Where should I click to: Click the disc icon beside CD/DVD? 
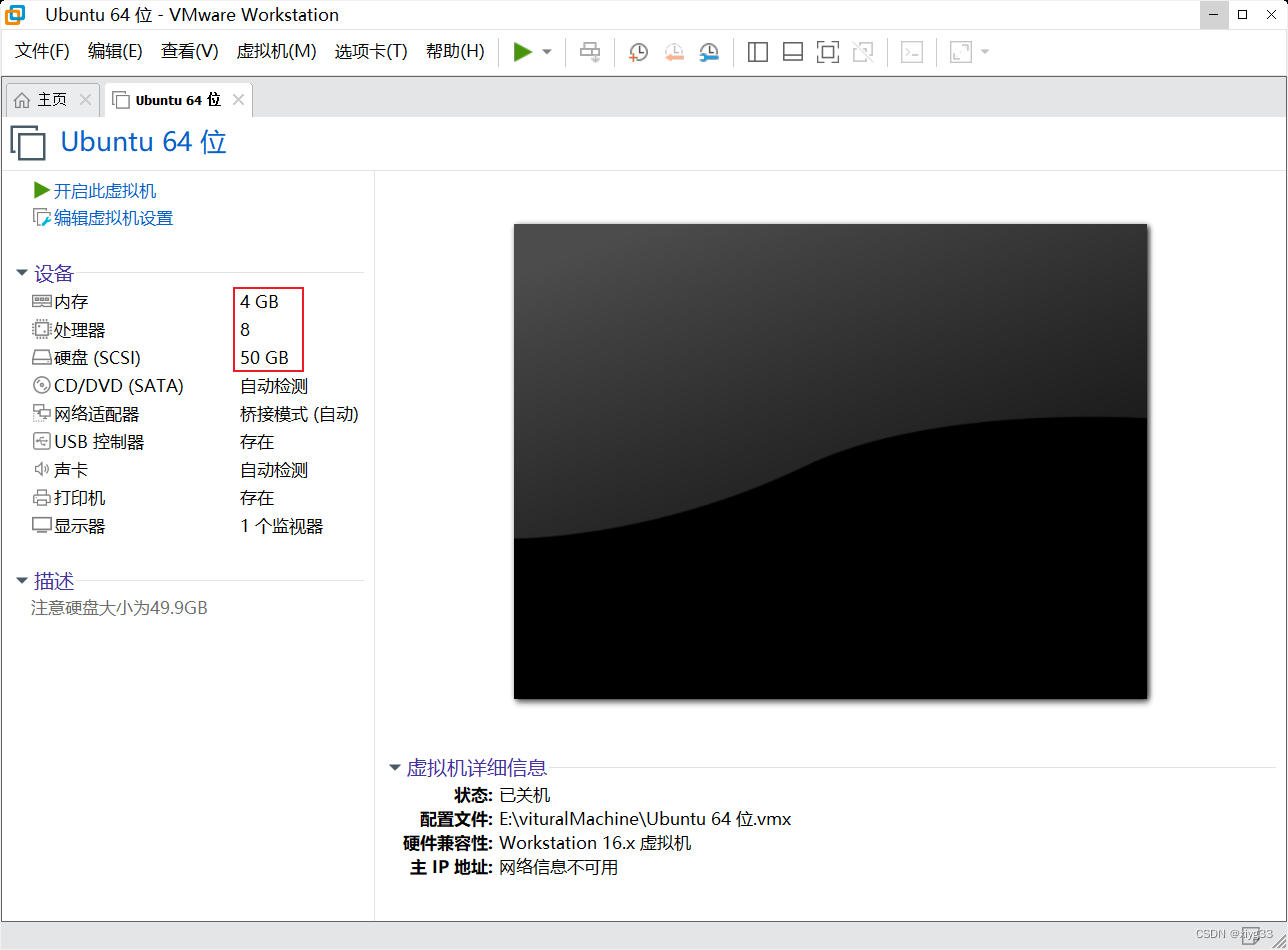42,385
